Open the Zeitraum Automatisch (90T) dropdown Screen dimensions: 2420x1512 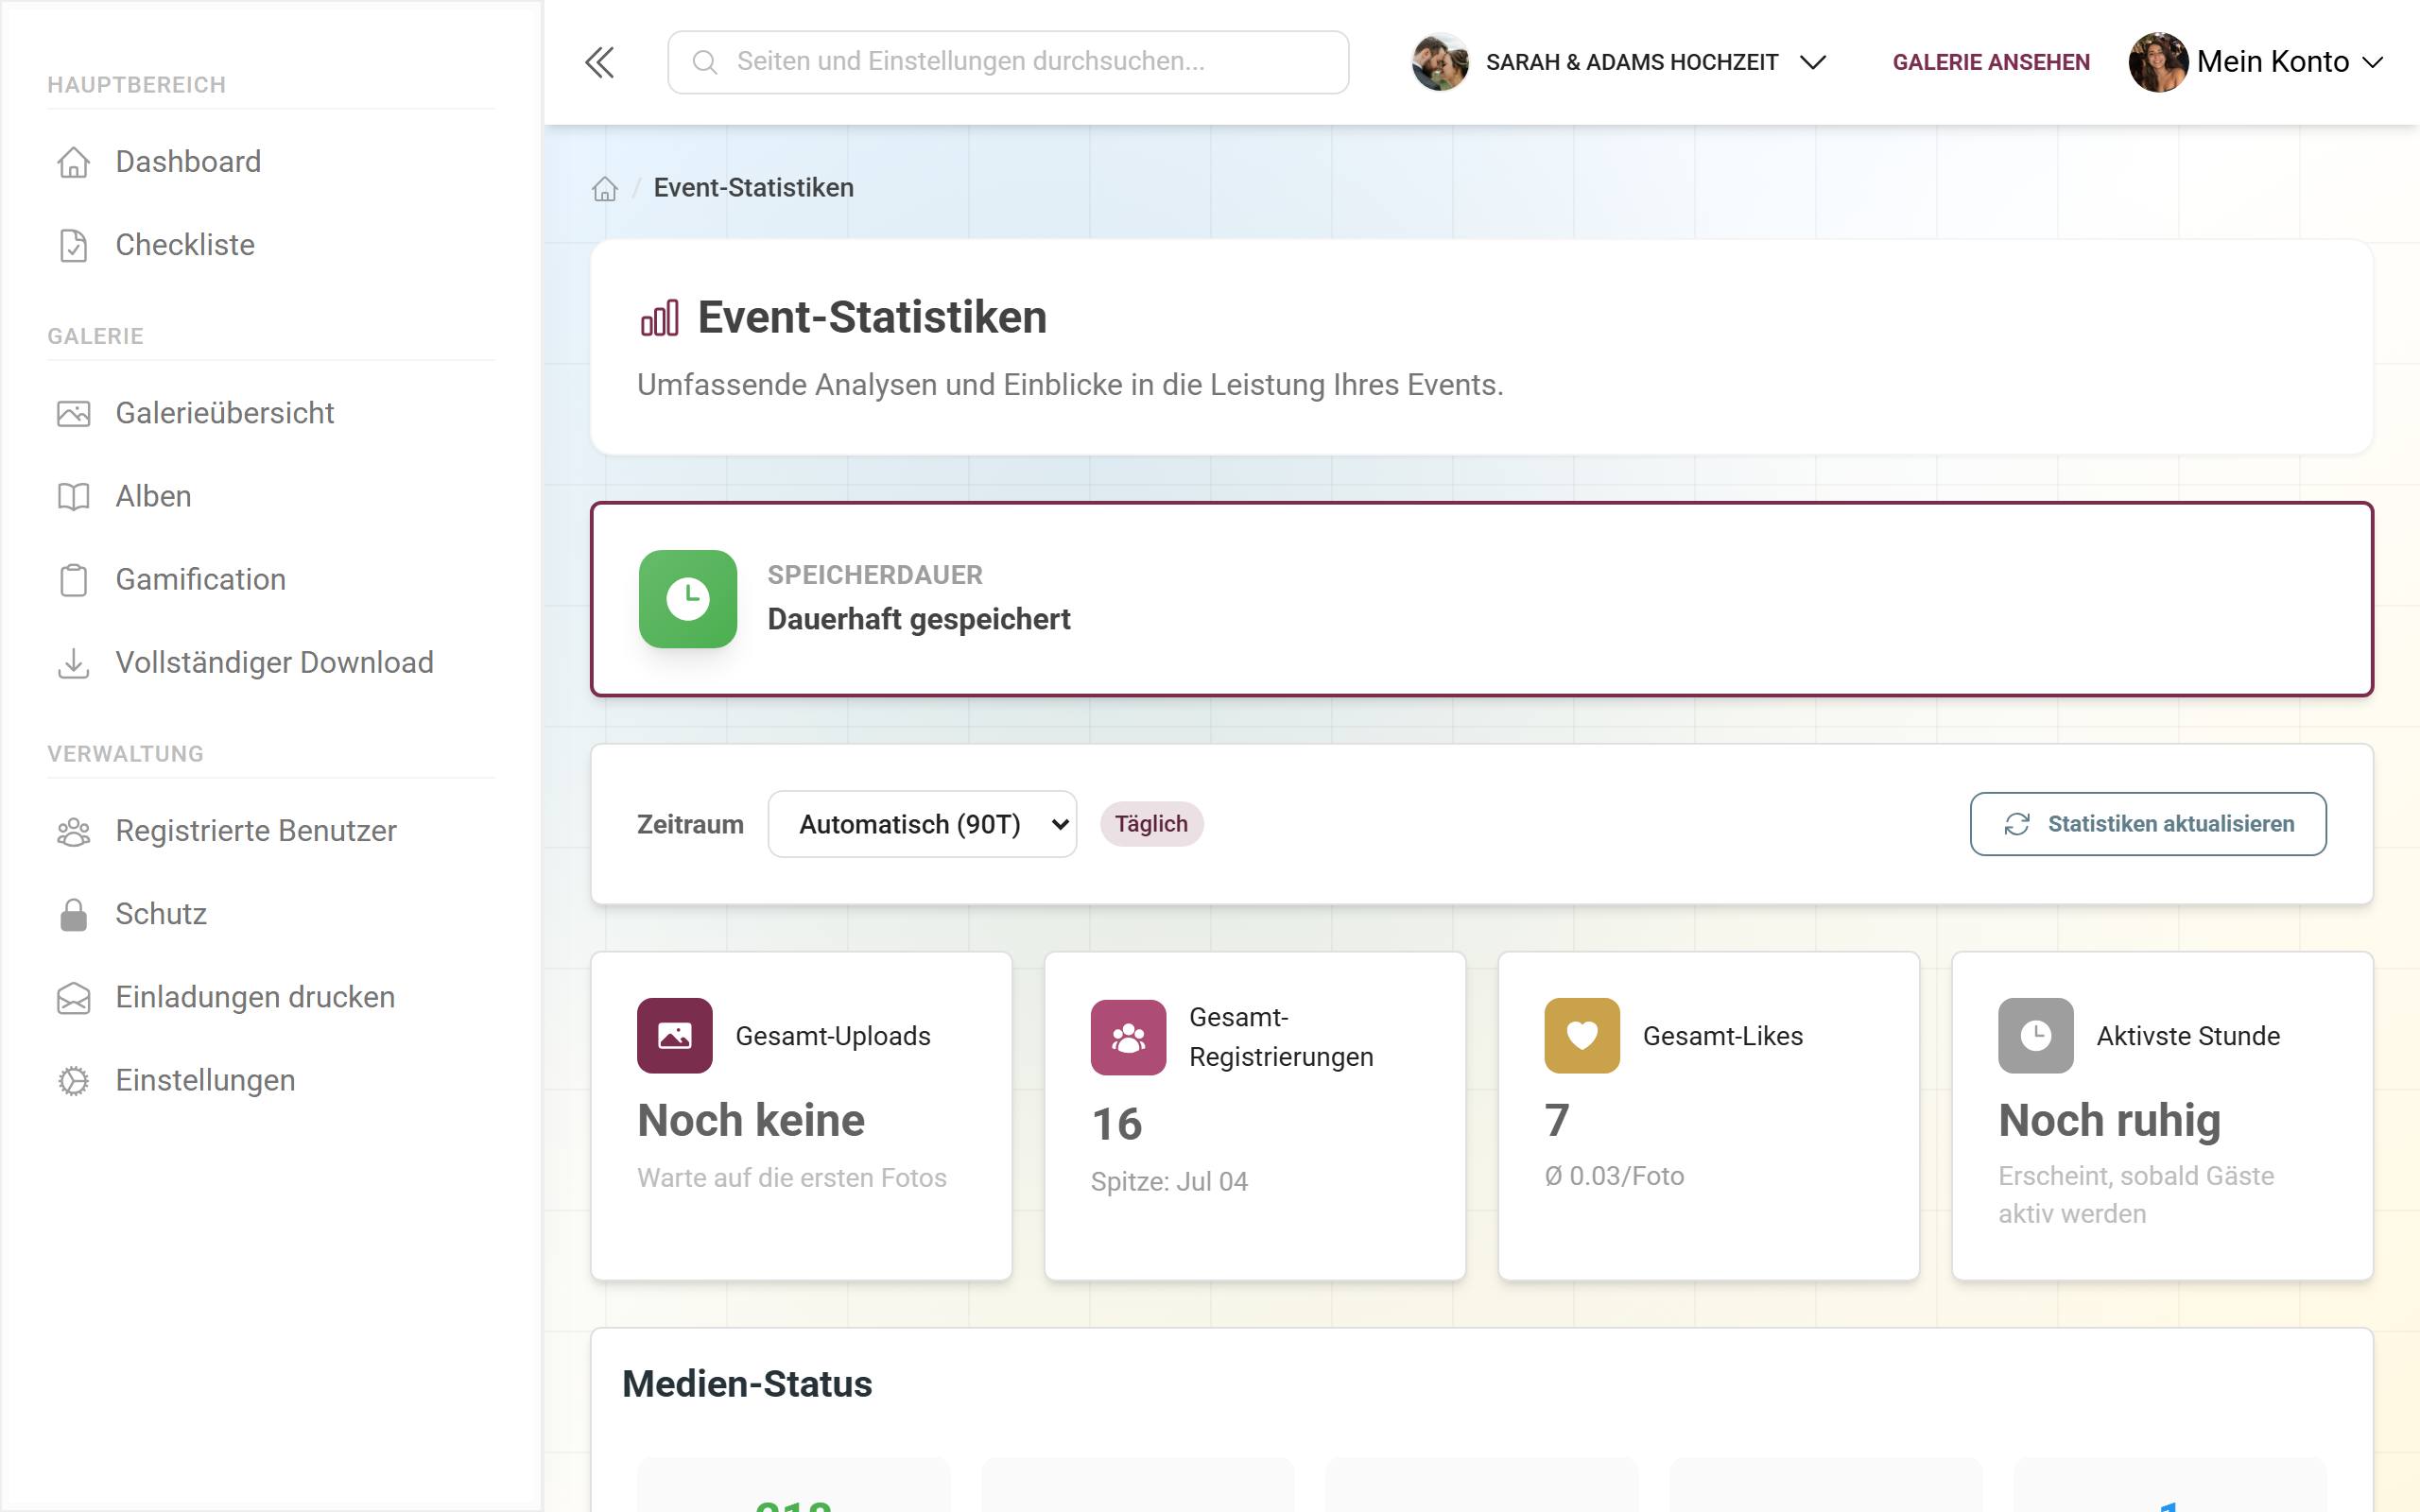(x=922, y=824)
